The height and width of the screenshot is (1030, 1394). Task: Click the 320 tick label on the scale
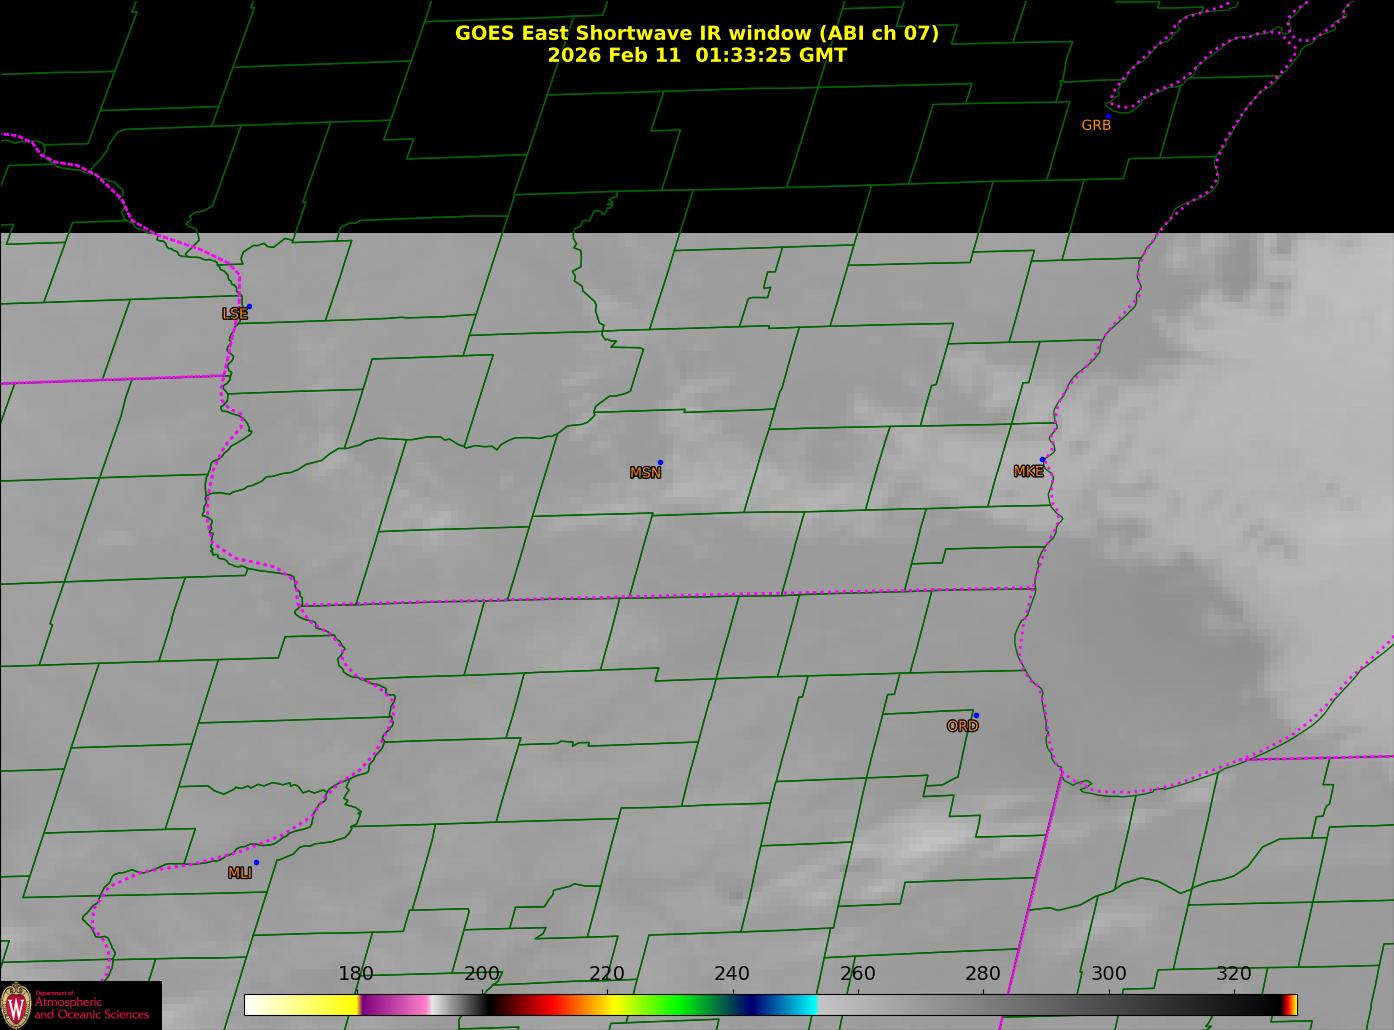(1233, 974)
